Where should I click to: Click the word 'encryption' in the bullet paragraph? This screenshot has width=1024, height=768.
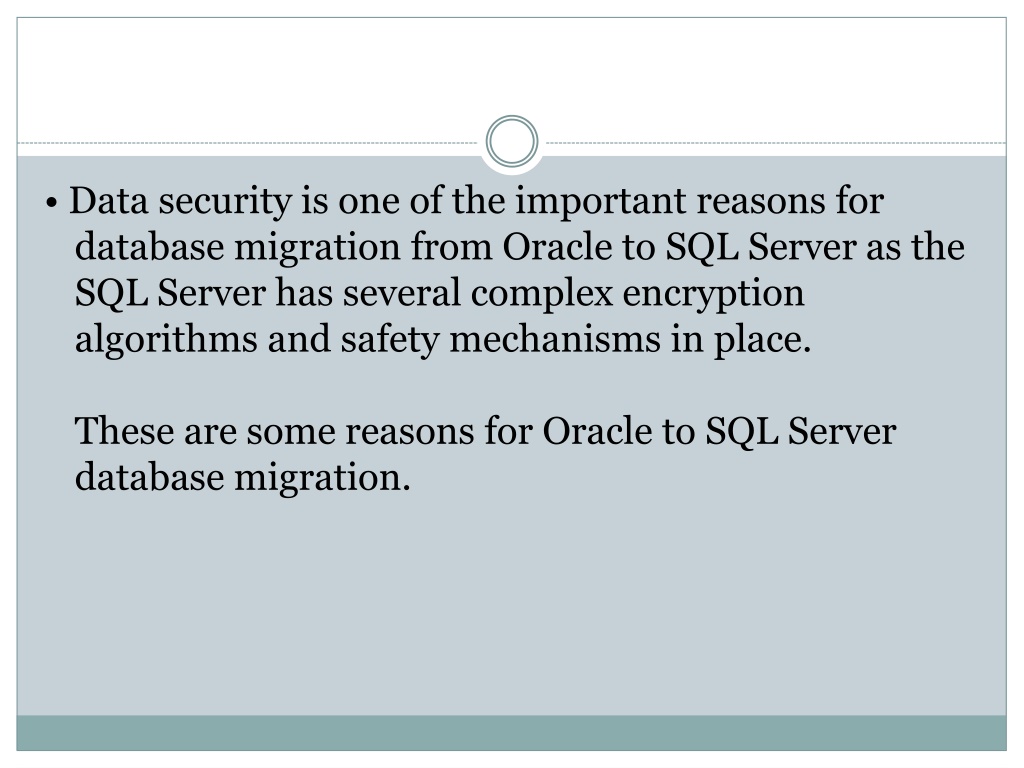(x=713, y=295)
